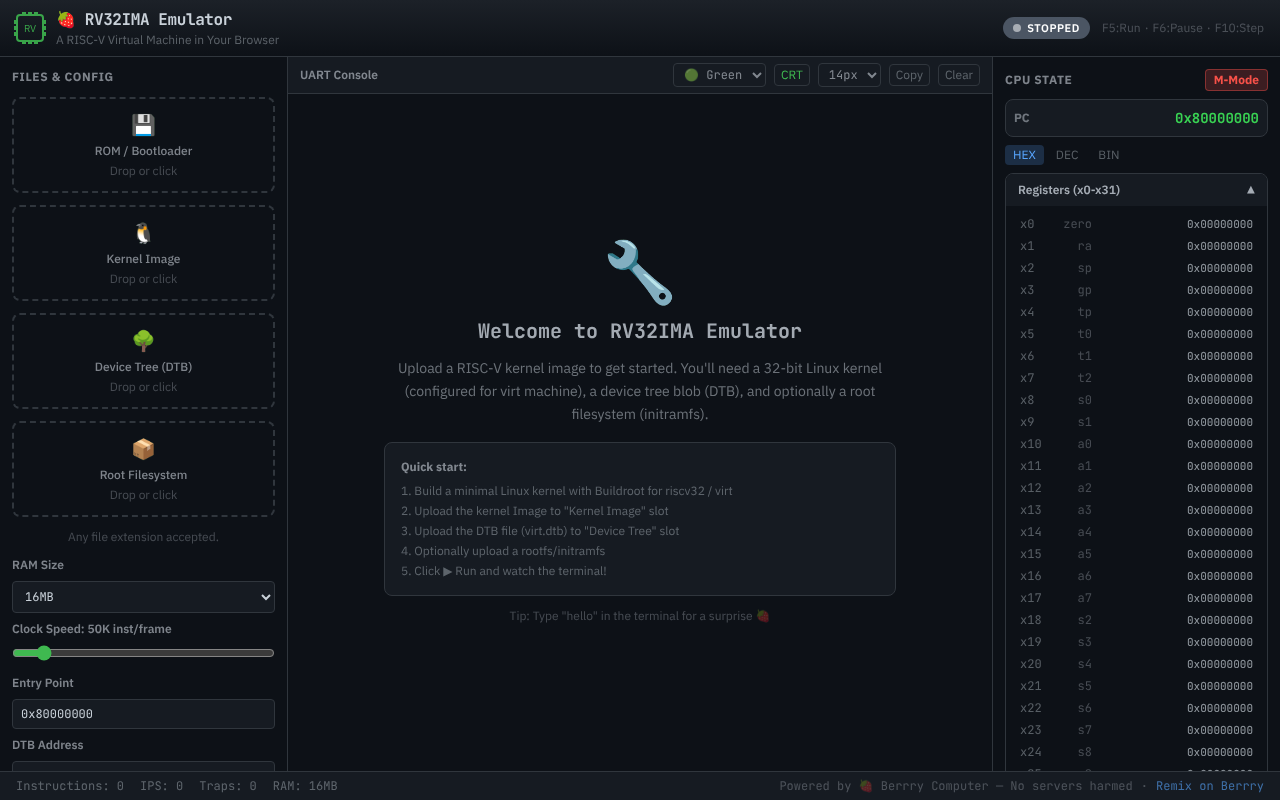This screenshot has width=1280, height=800.
Task: Switch register view to HEX
Action: click(x=1024, y=155)
